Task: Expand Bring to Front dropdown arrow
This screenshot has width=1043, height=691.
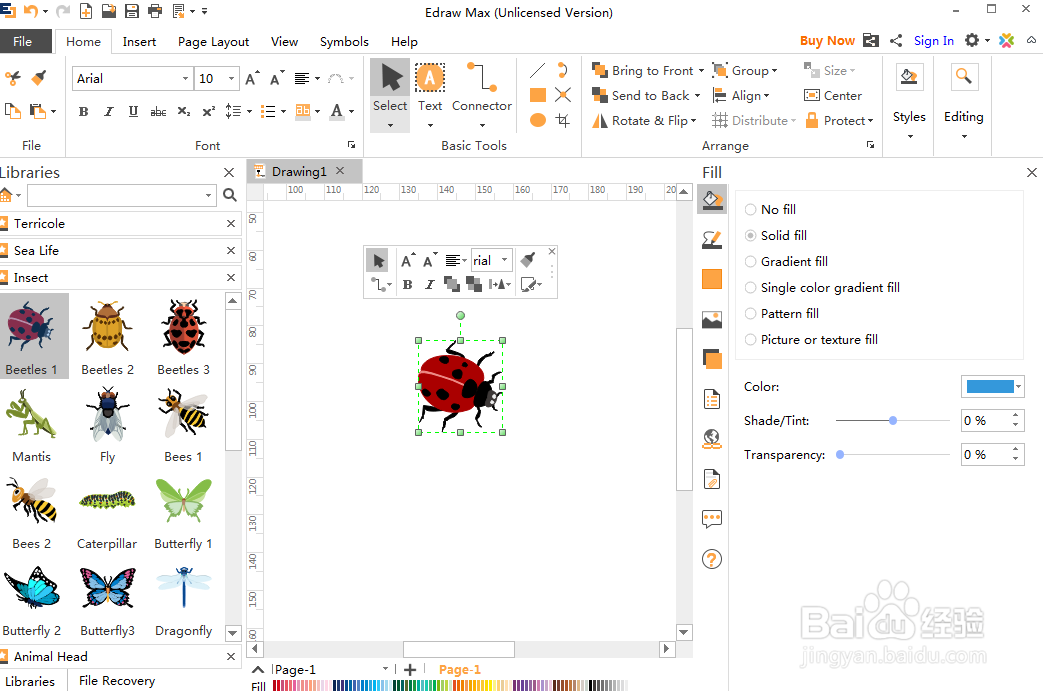Action: (x=700, y=70)
